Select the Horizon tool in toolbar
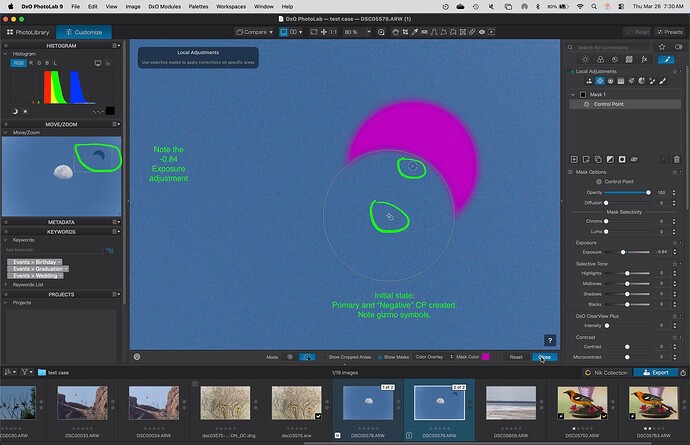This screenshot has width=690, height=445. (424, 32)
